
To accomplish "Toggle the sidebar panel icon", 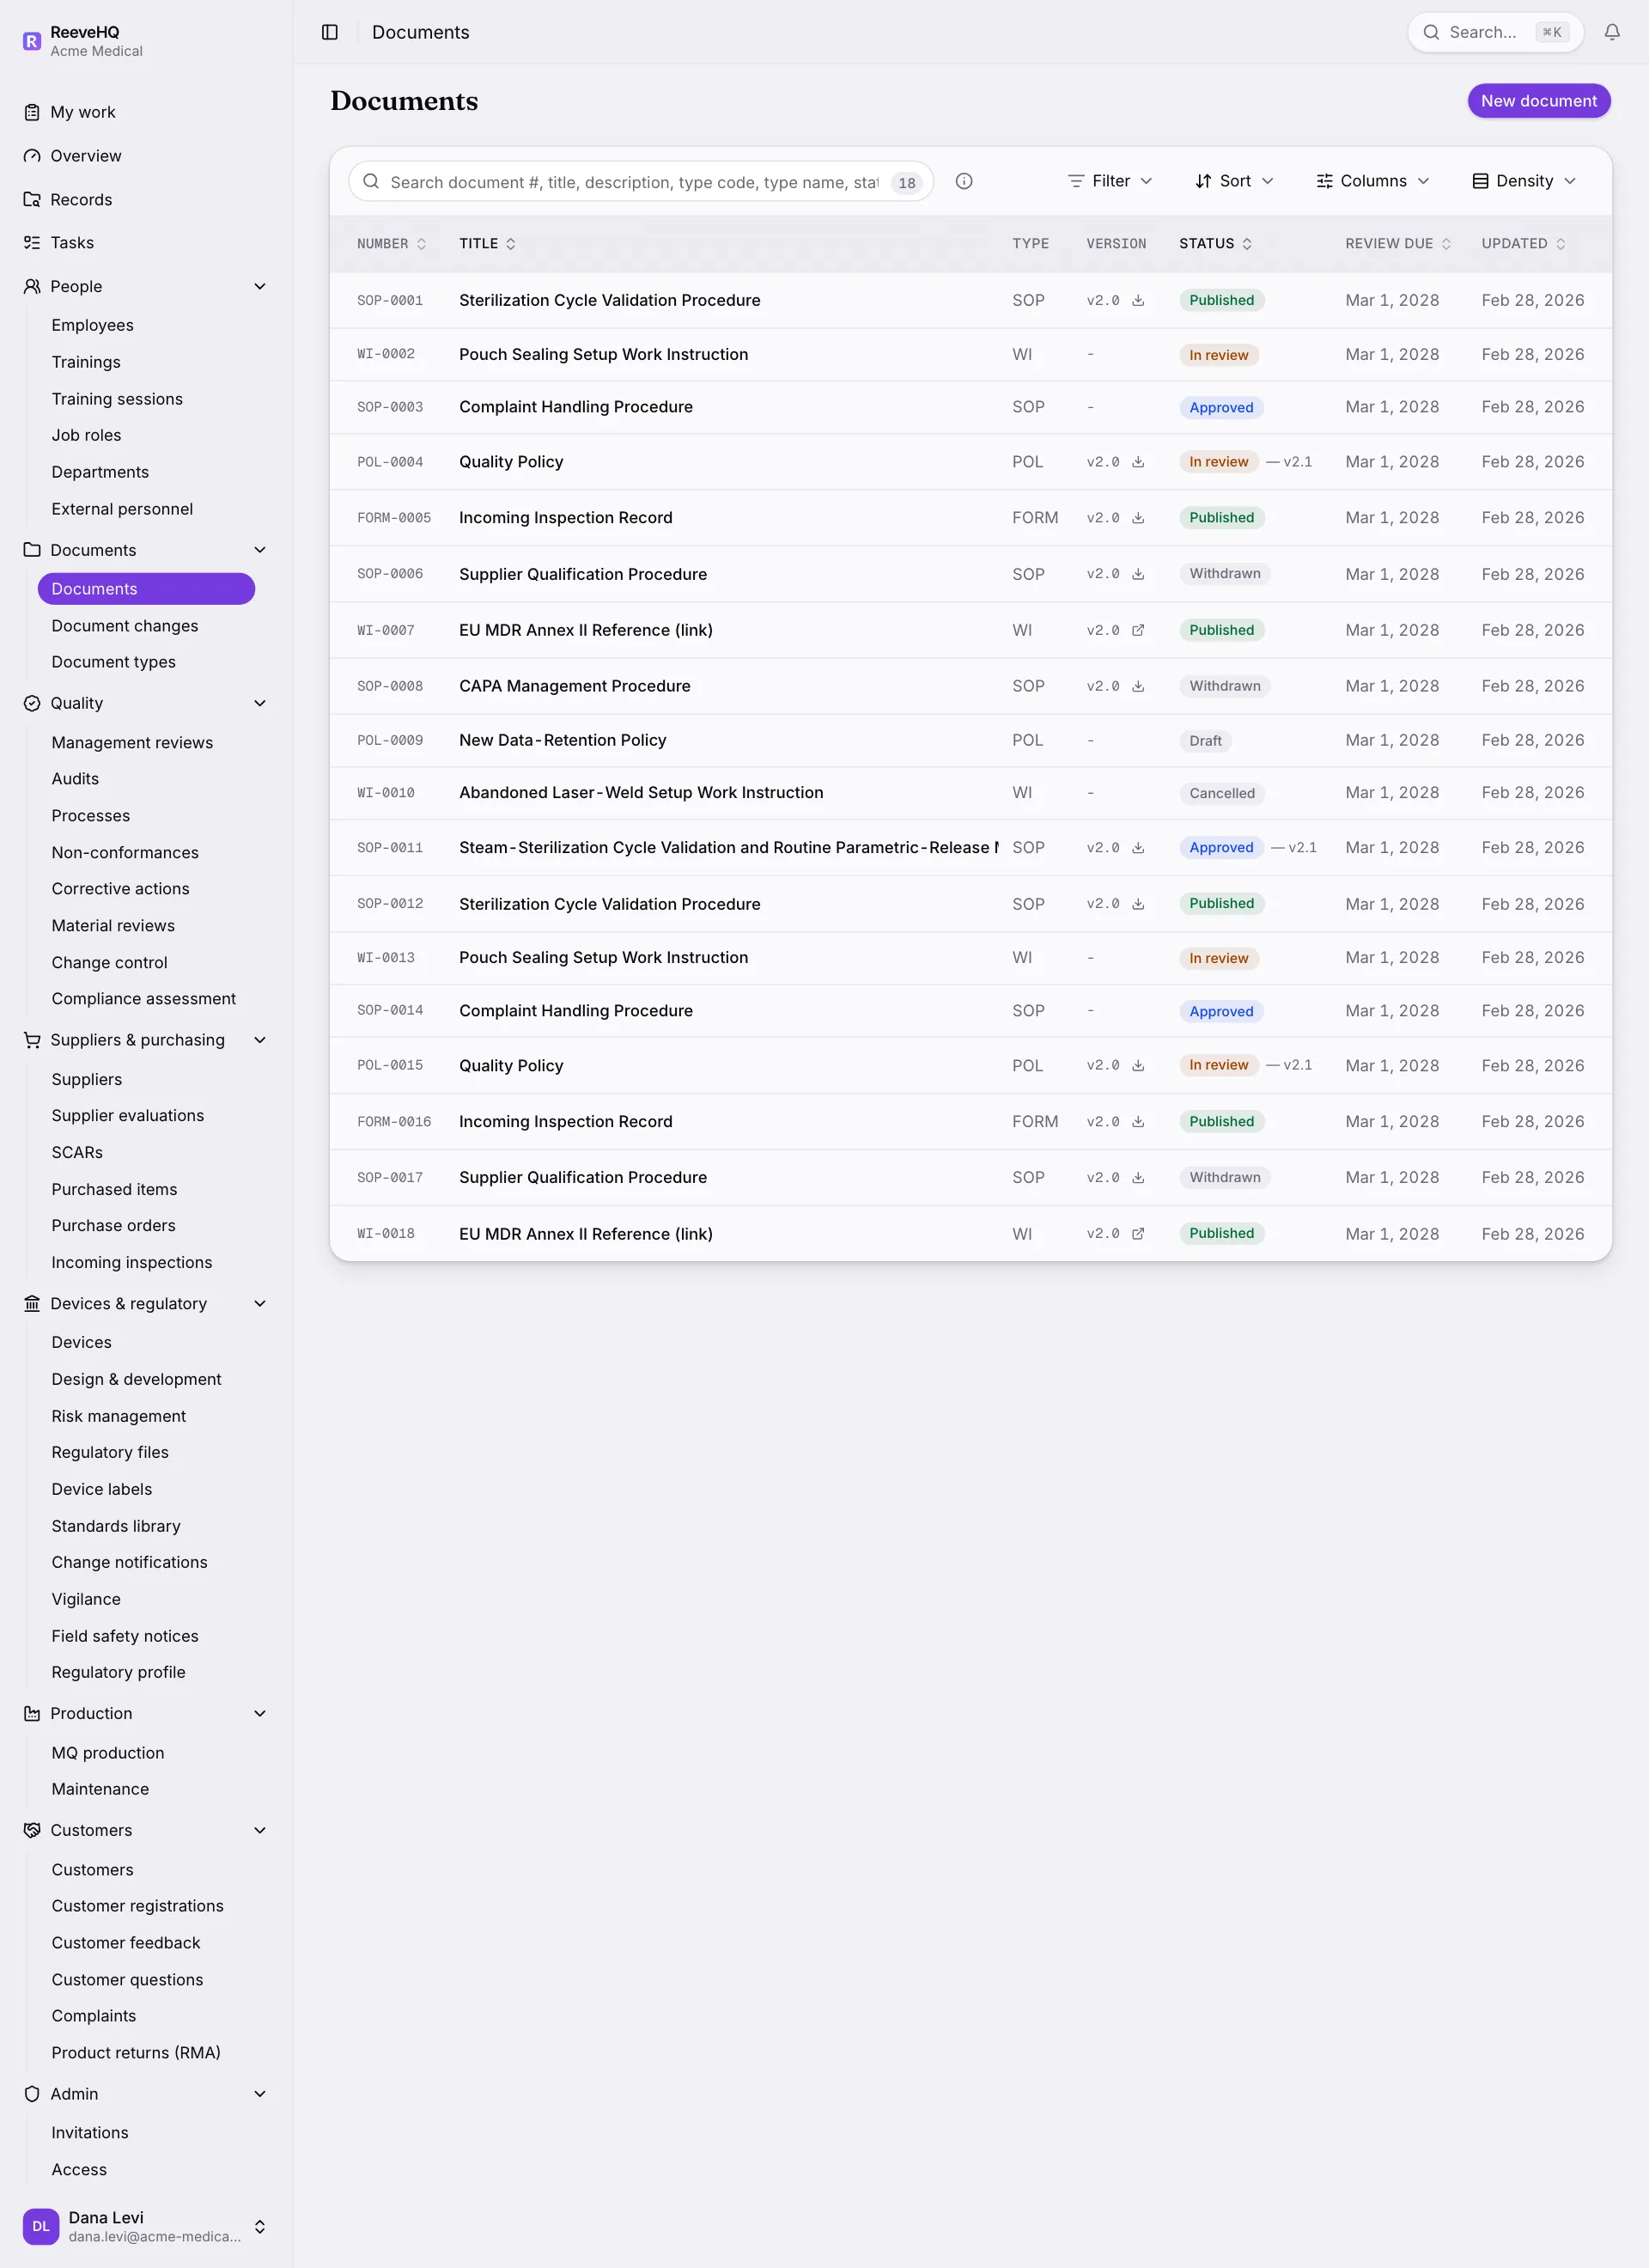I will point(330,32).
